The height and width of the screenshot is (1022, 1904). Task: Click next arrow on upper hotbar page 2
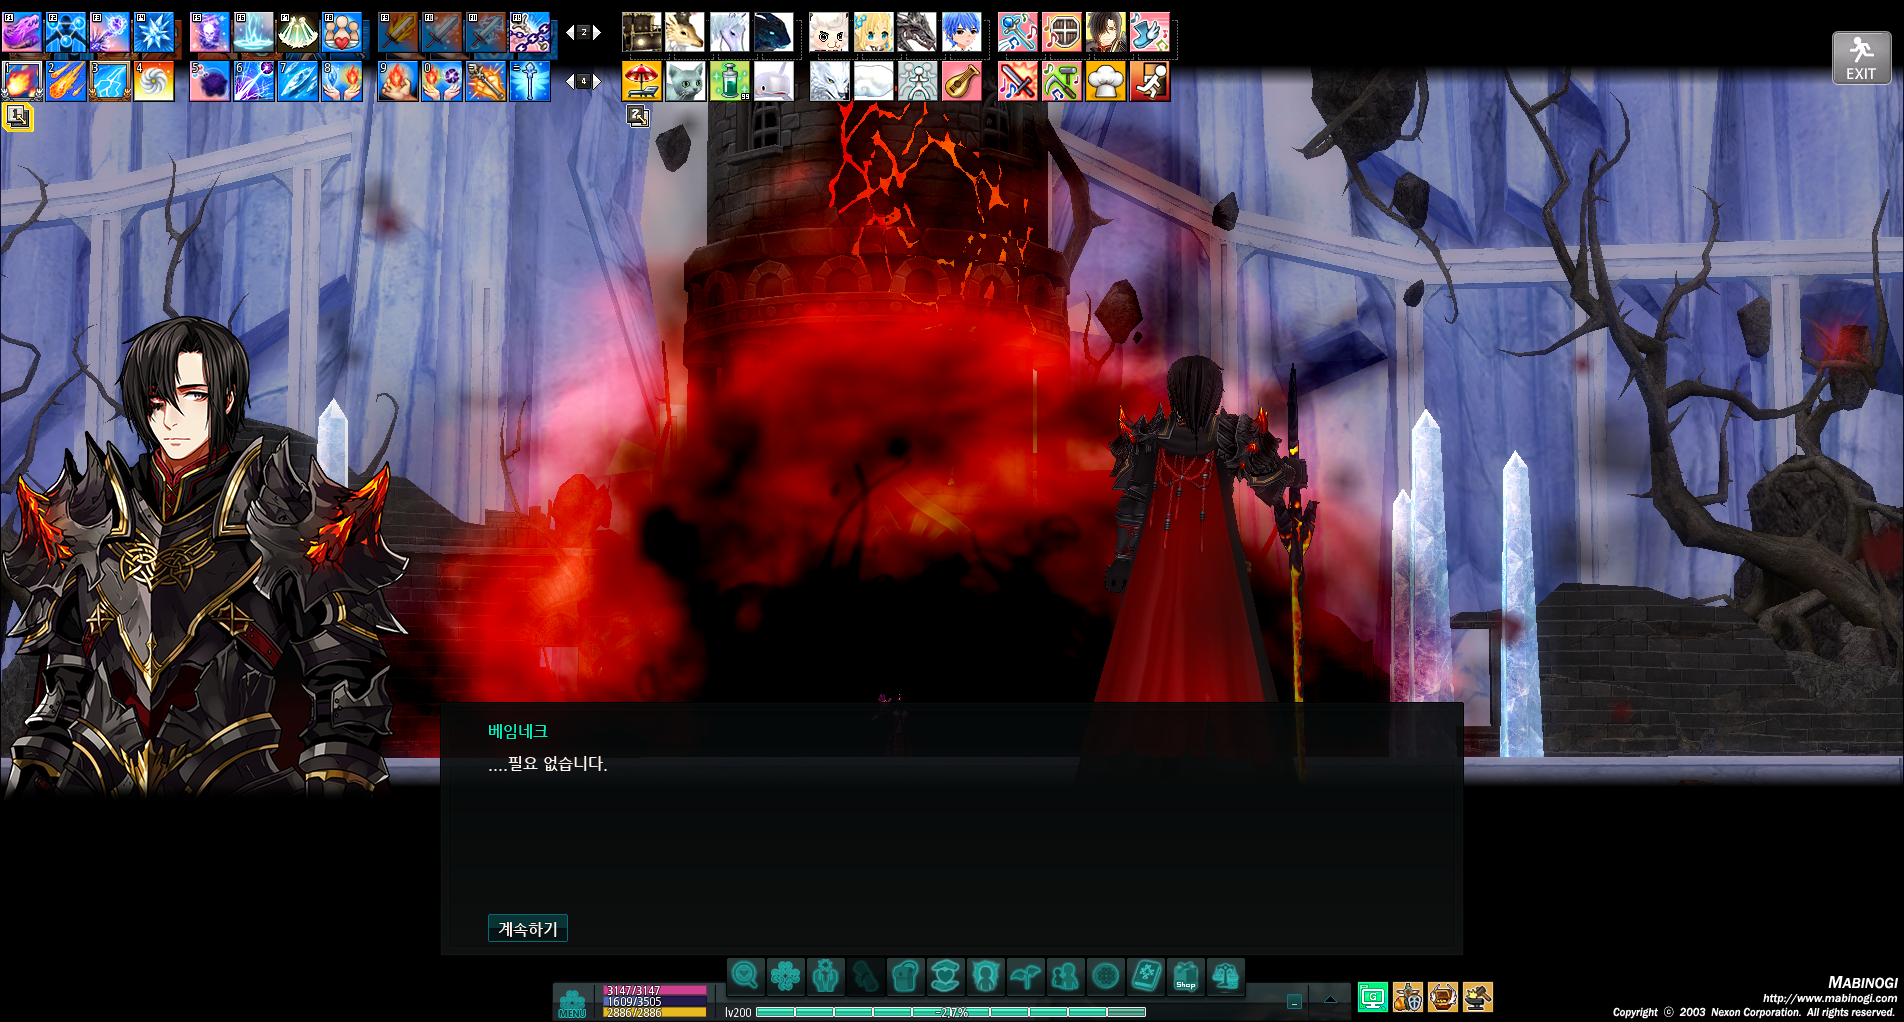[598, 32]
